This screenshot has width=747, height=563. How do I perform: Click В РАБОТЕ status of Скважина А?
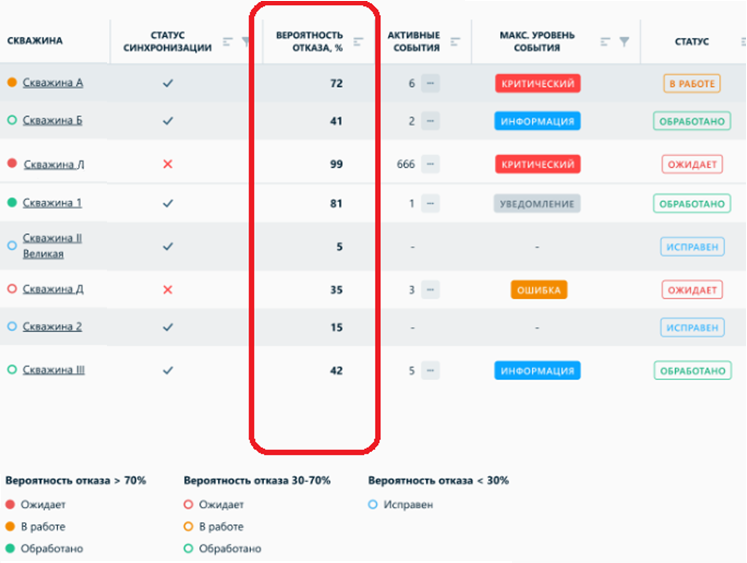coord(692,83)
